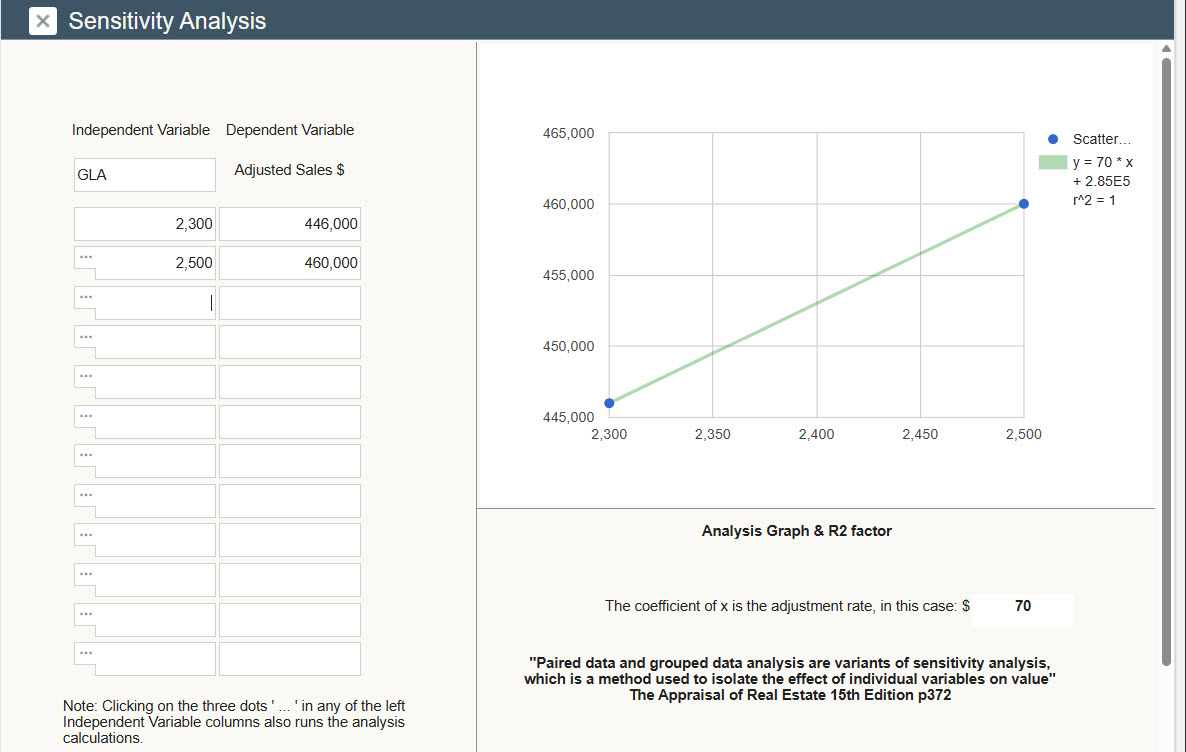Viewport: 1186px width, 752px height.
Task: Click three dots on the third data row
Action: coord(86,296)
